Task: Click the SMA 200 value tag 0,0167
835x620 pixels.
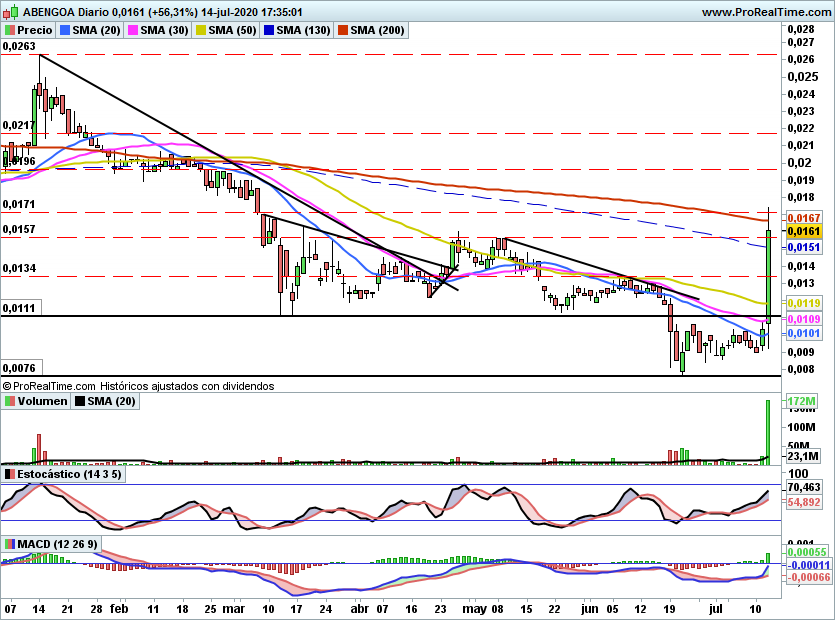Action: coord(804,218)
